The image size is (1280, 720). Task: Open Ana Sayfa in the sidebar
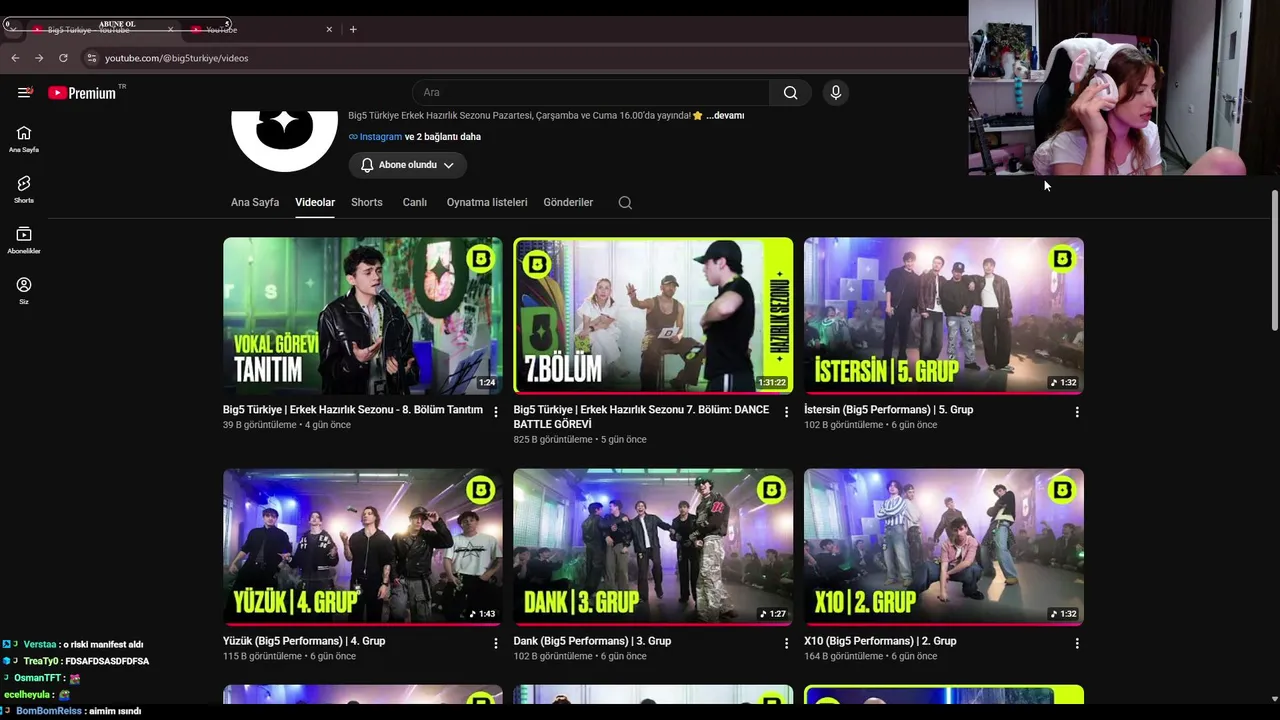[24, 139]
